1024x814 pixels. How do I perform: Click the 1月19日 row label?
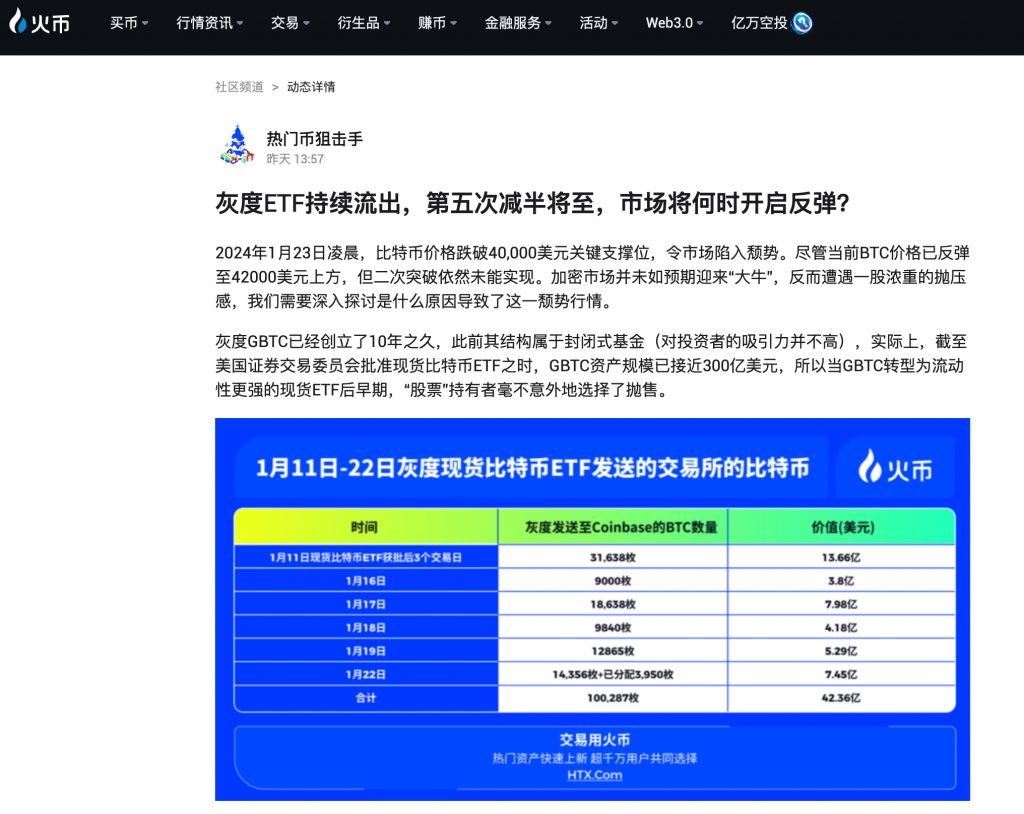(366, 651)
